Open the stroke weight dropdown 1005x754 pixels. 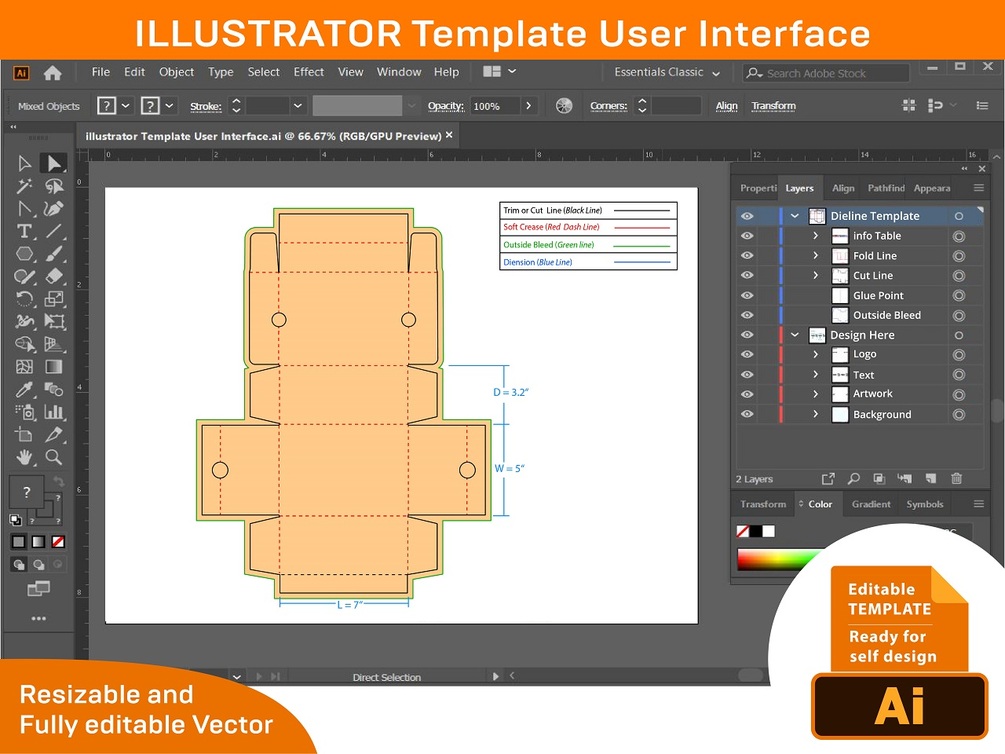pyautogui.click(x=297, y=106)
